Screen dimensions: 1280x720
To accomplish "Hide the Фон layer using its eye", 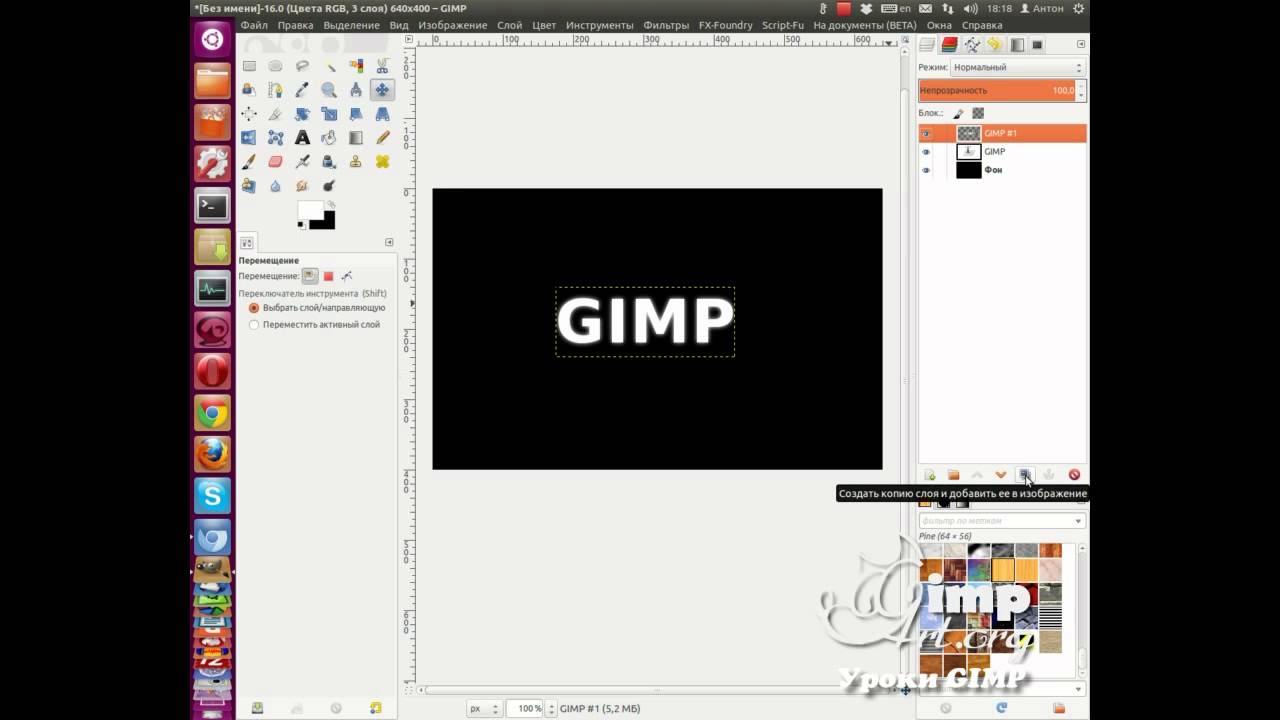I will tap(926, 170).
